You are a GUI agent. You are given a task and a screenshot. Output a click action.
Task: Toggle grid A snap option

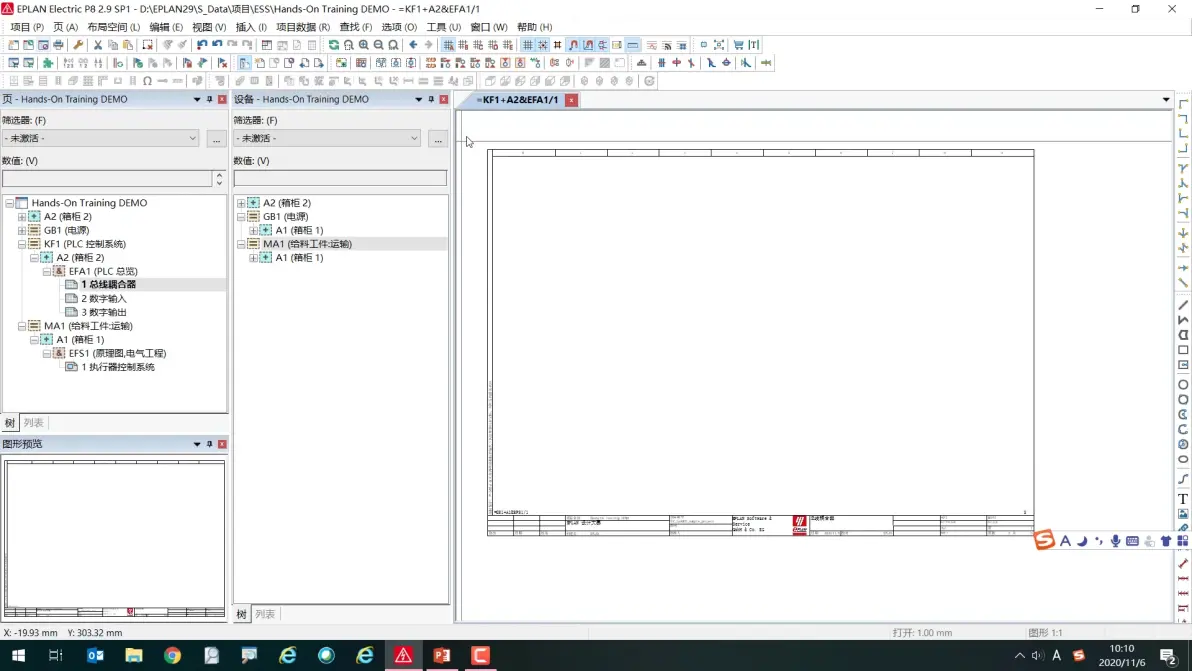[449, 45]
